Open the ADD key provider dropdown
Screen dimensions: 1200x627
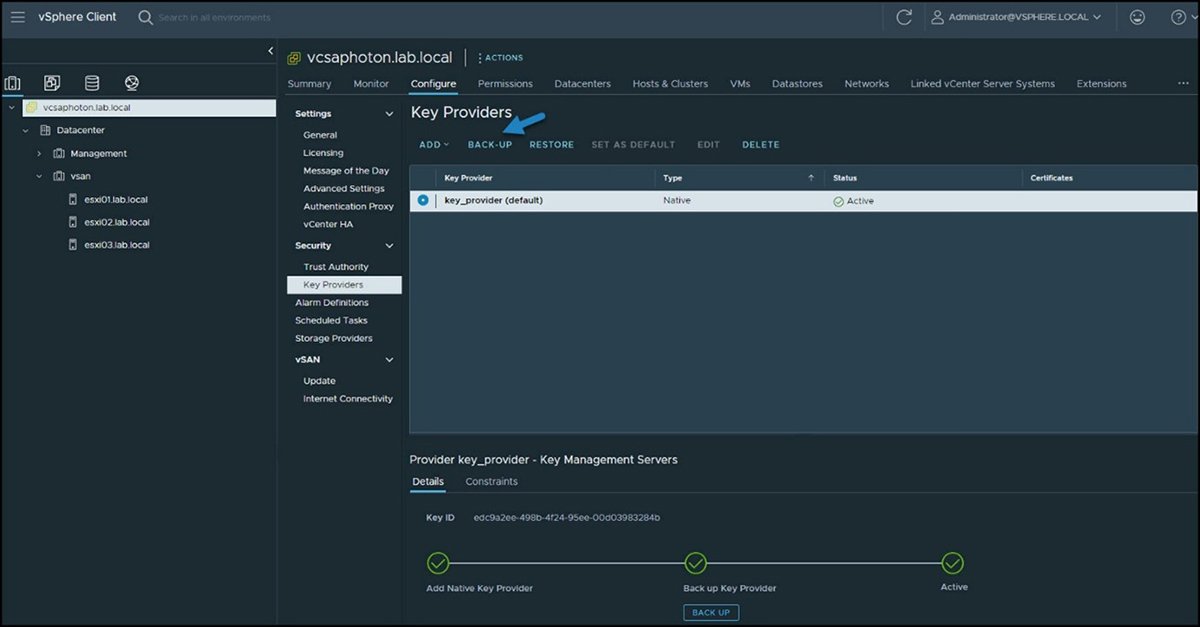pyautogui.click(x=434, y=145)
